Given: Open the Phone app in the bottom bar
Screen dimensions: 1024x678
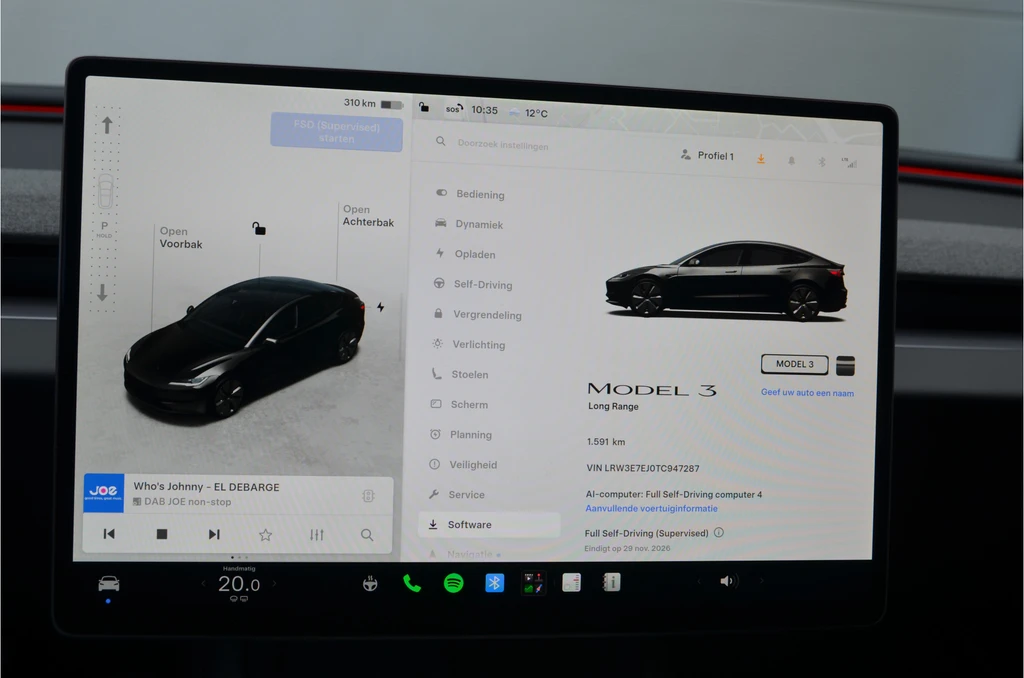Looking at the screenshot, I should (411, 583).
